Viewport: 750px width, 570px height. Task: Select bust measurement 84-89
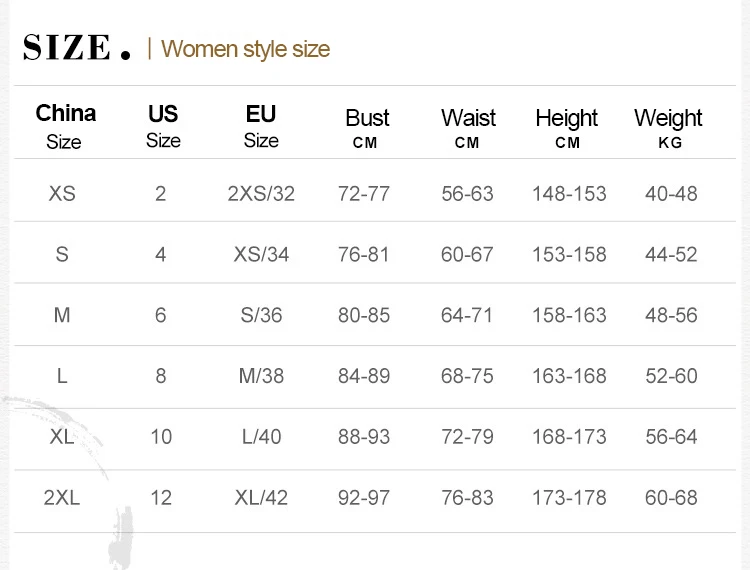(364, 376)
